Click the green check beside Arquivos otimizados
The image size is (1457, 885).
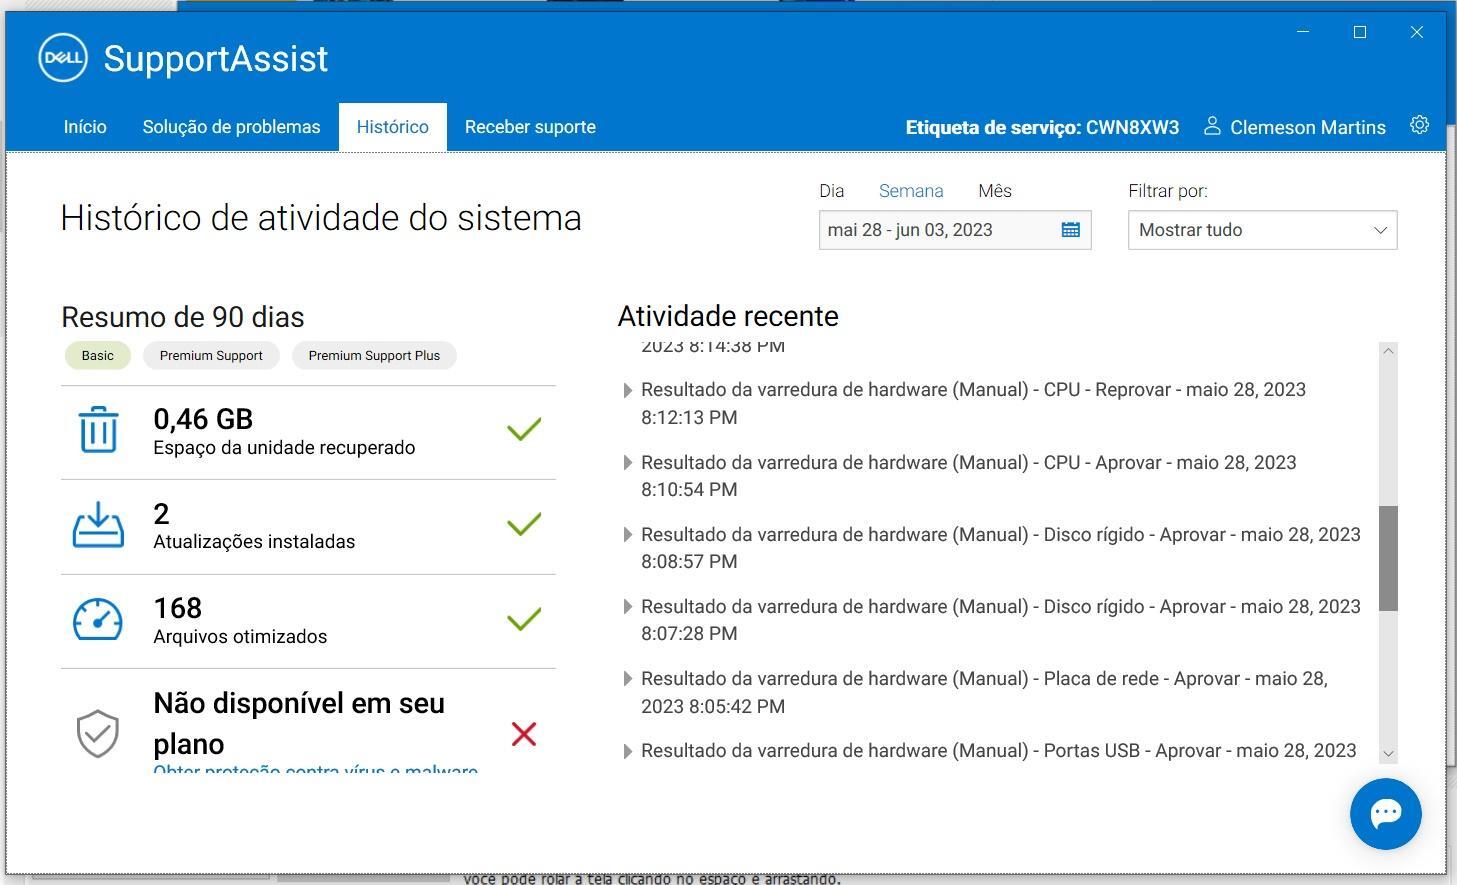[x=523, y=619]
